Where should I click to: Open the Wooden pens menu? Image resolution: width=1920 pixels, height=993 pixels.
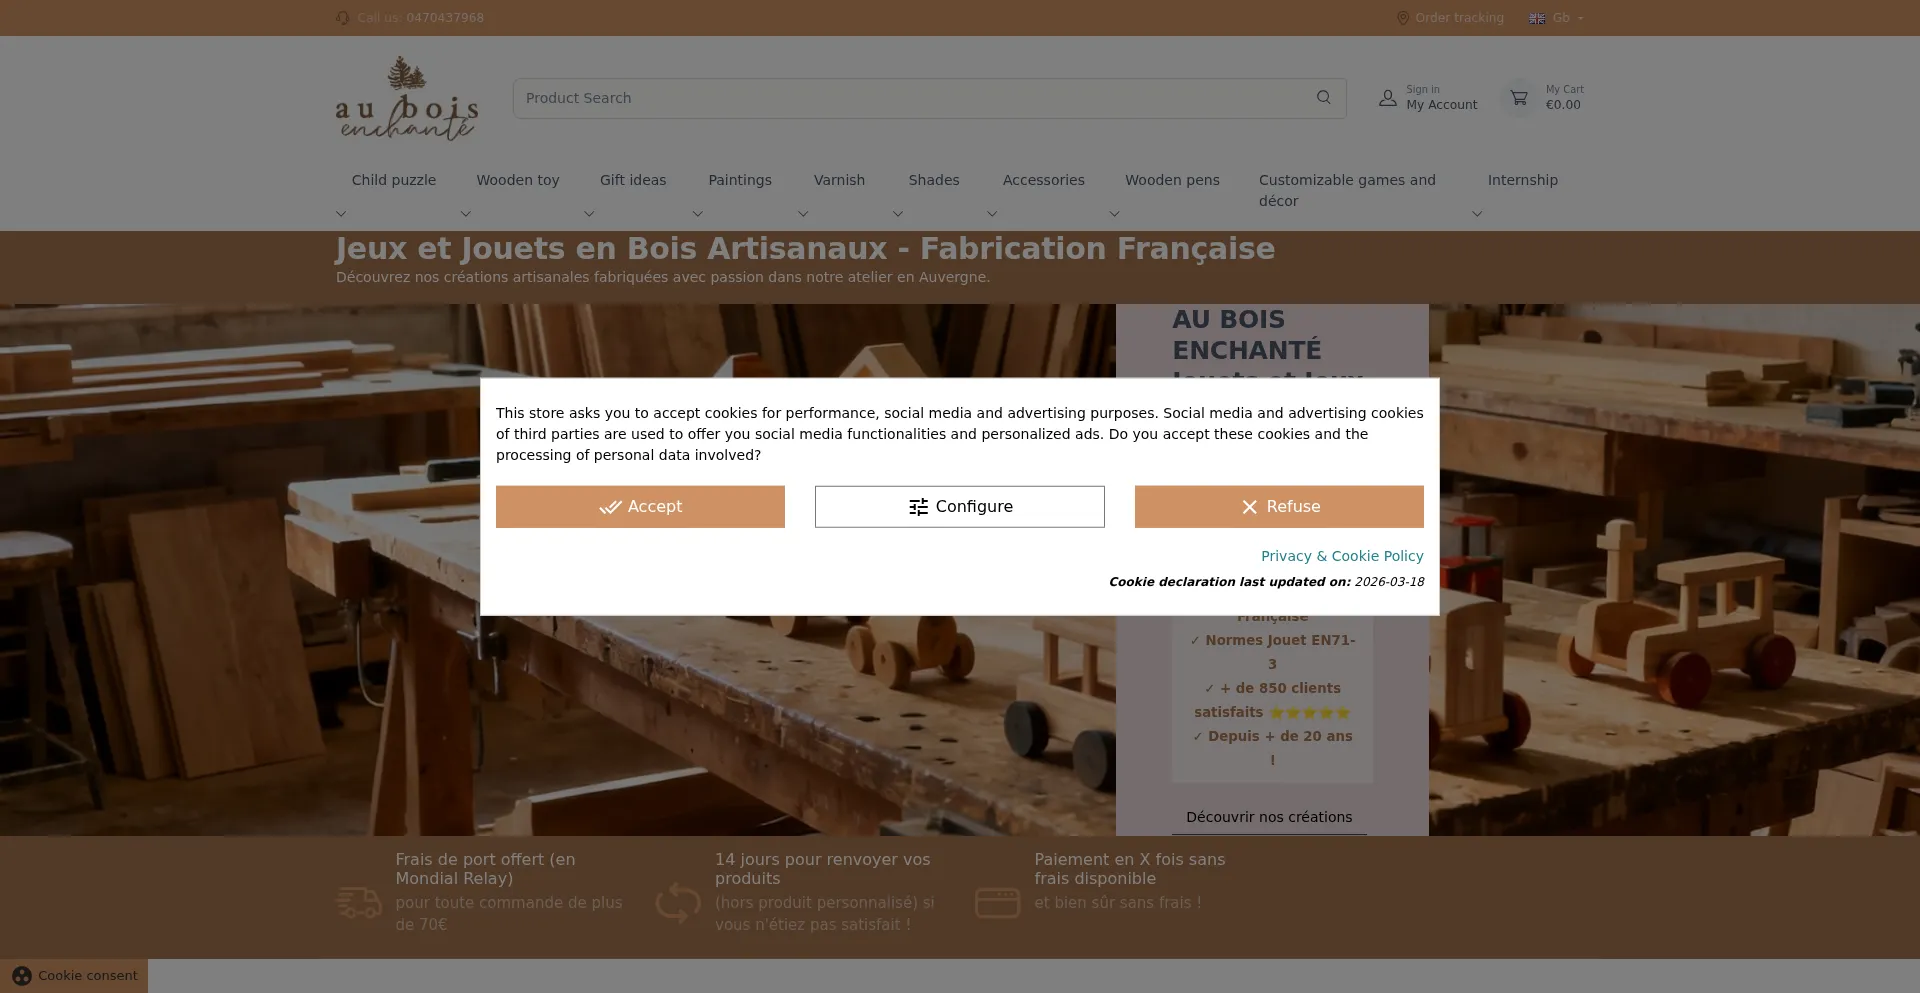click(x=1172, y=180)
